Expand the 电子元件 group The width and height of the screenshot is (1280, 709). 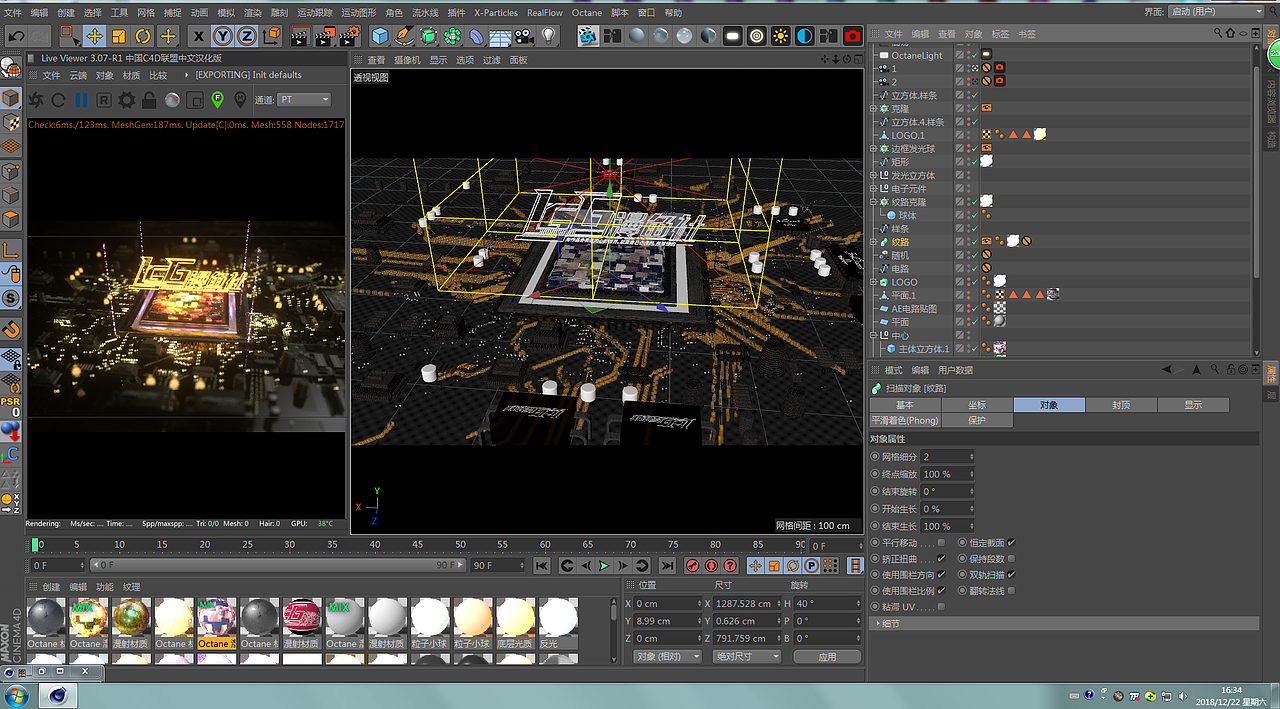pyautogui.click(x=874, y=188)
